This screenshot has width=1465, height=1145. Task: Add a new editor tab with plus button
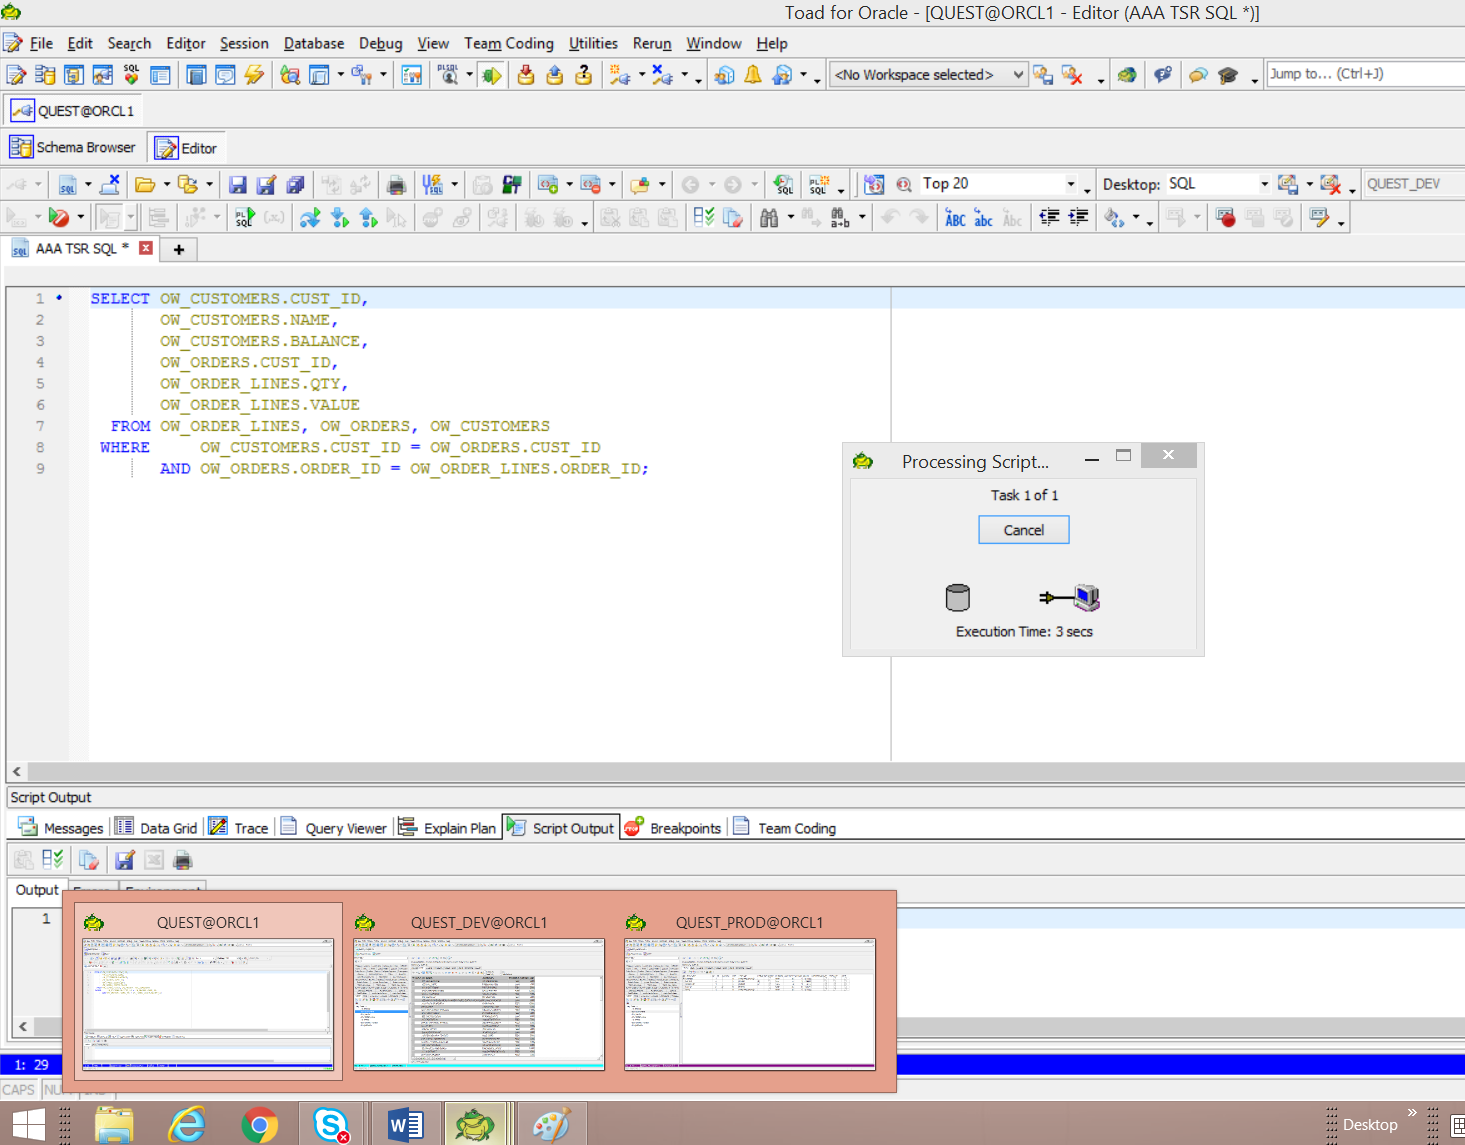pyautogui.click(x=179, y=249)
